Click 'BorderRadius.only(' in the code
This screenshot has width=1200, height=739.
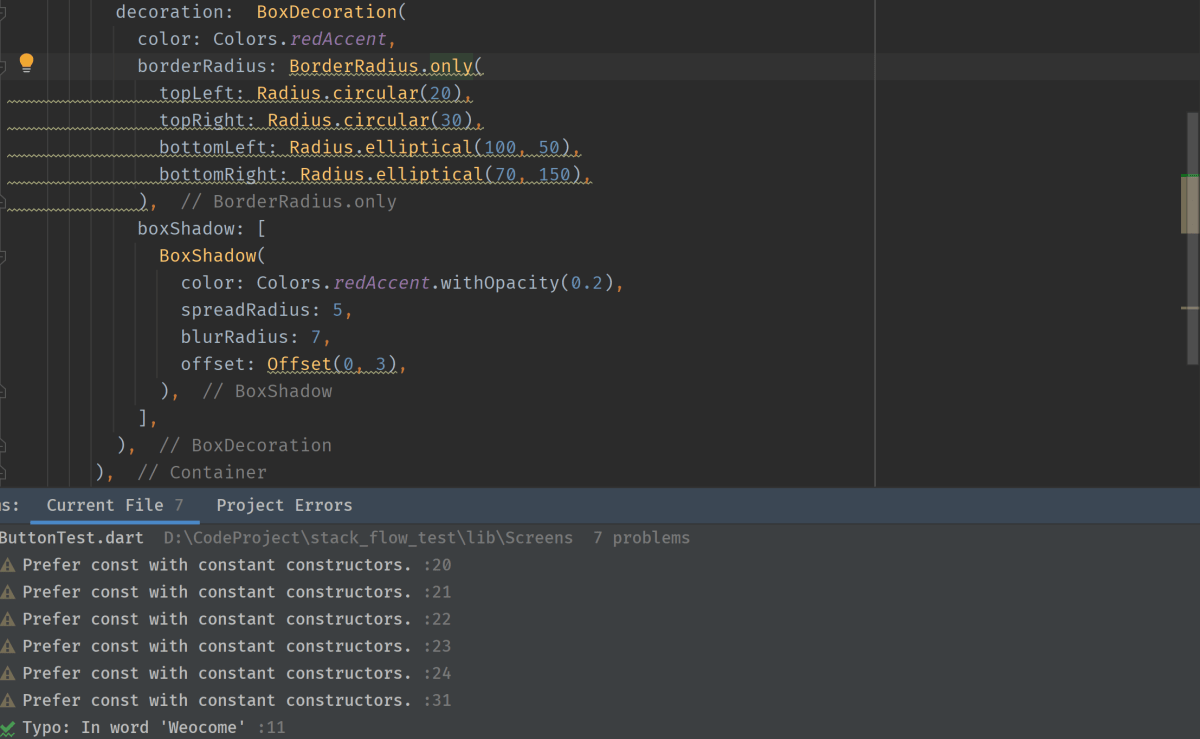point(386,67)
